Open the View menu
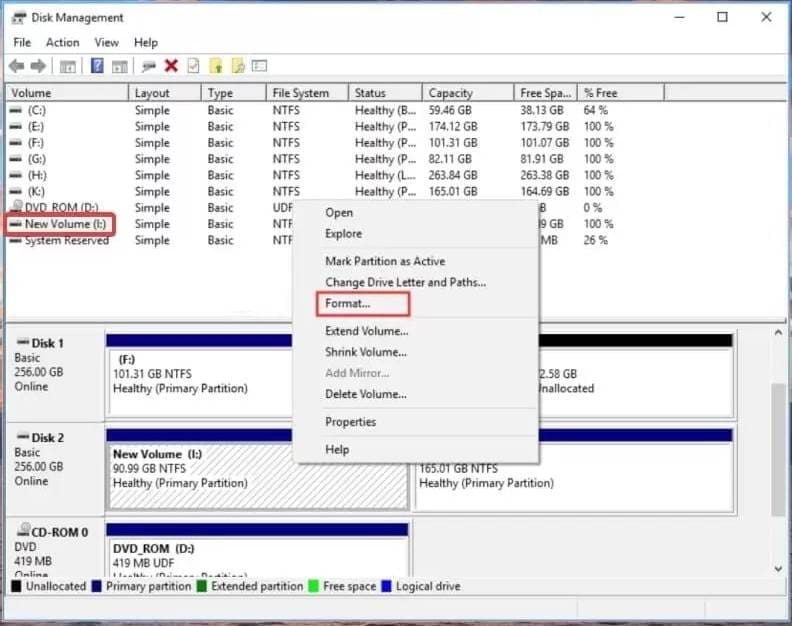 106,43
